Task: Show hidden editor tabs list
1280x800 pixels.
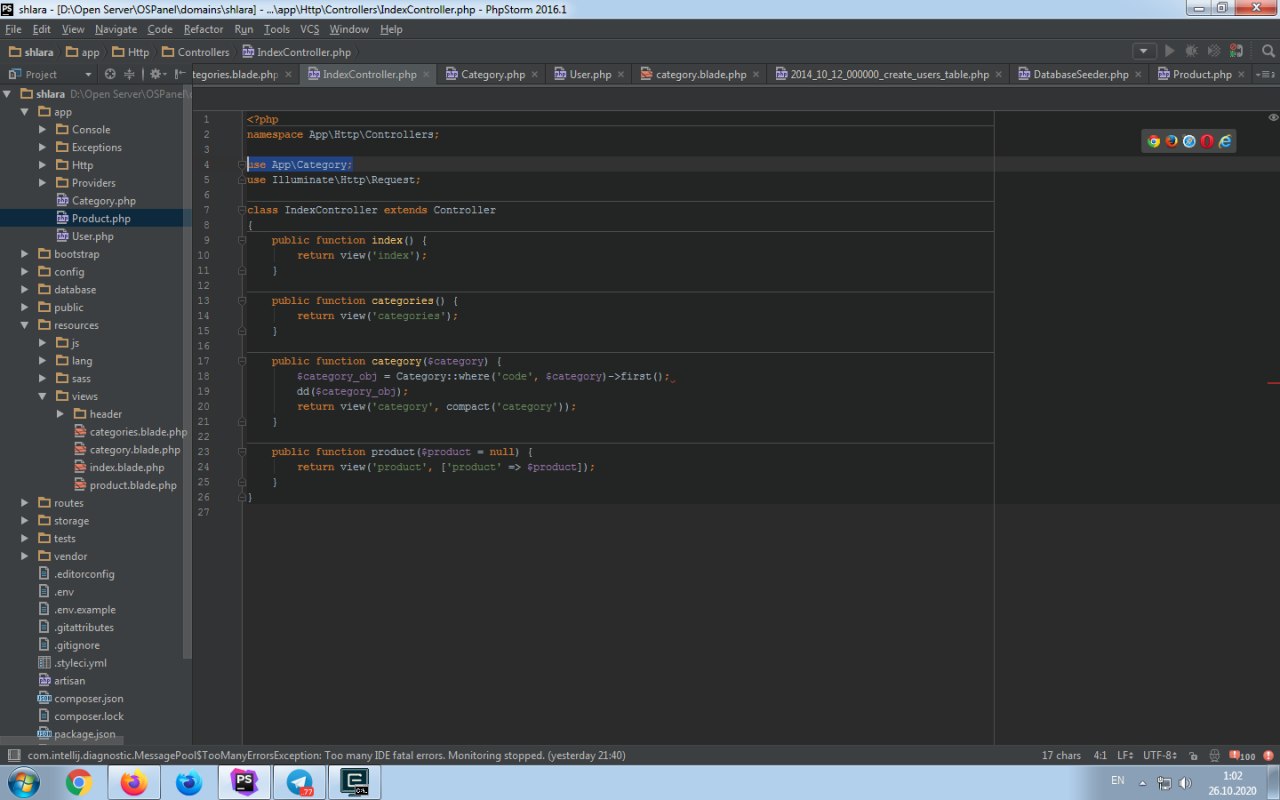Action: click(x=1264, y=74)
